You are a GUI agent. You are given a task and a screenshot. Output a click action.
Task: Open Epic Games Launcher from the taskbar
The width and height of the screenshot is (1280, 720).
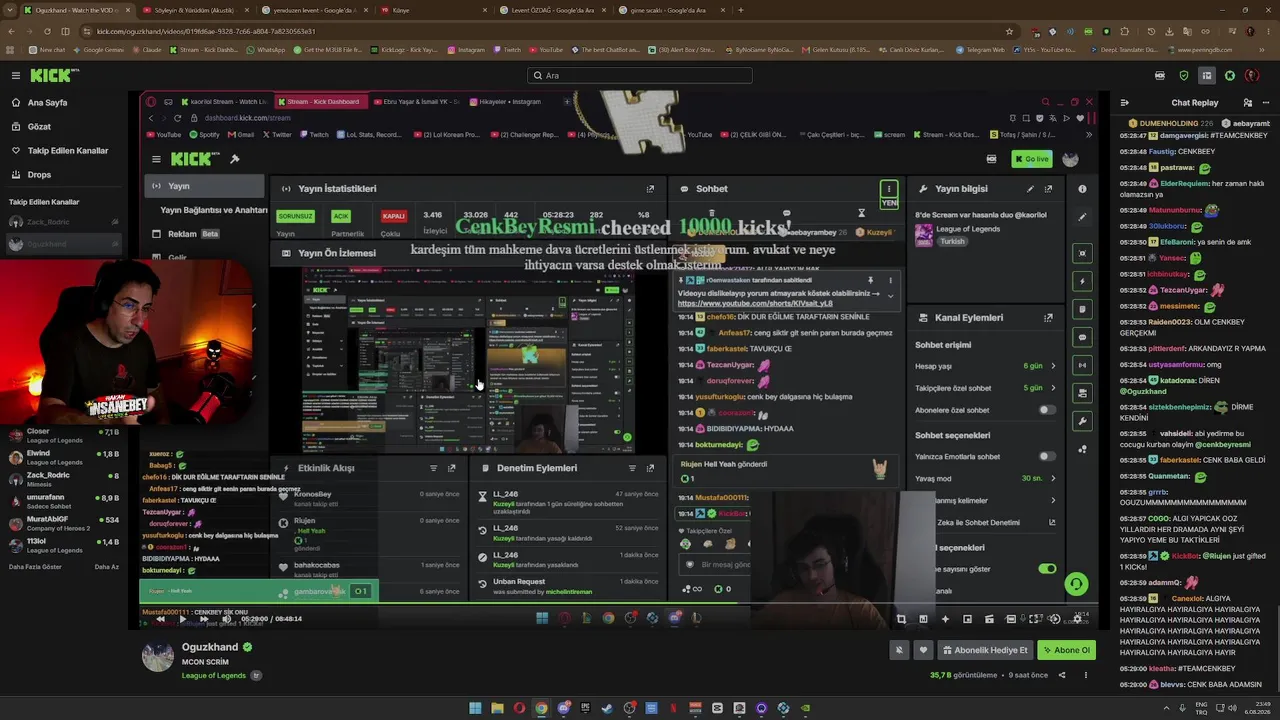click(x=585, y=708)
